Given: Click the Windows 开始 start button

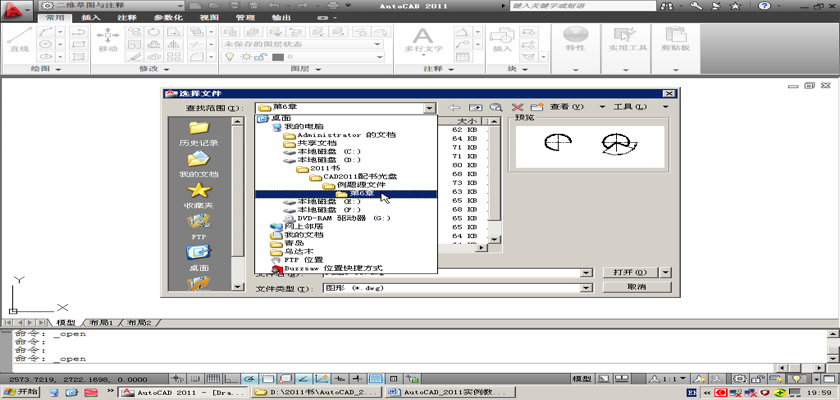Looking at the screenshot, I should point(20,392).
